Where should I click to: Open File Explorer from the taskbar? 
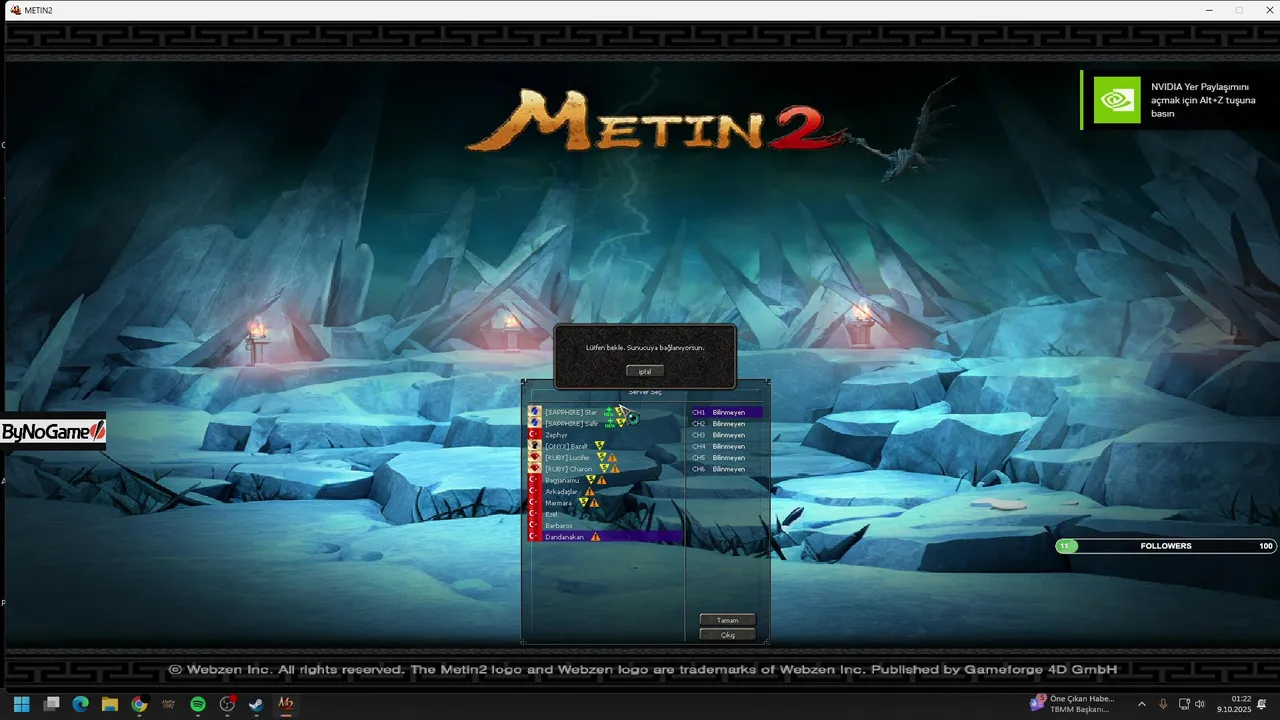(x=110, y=704)
